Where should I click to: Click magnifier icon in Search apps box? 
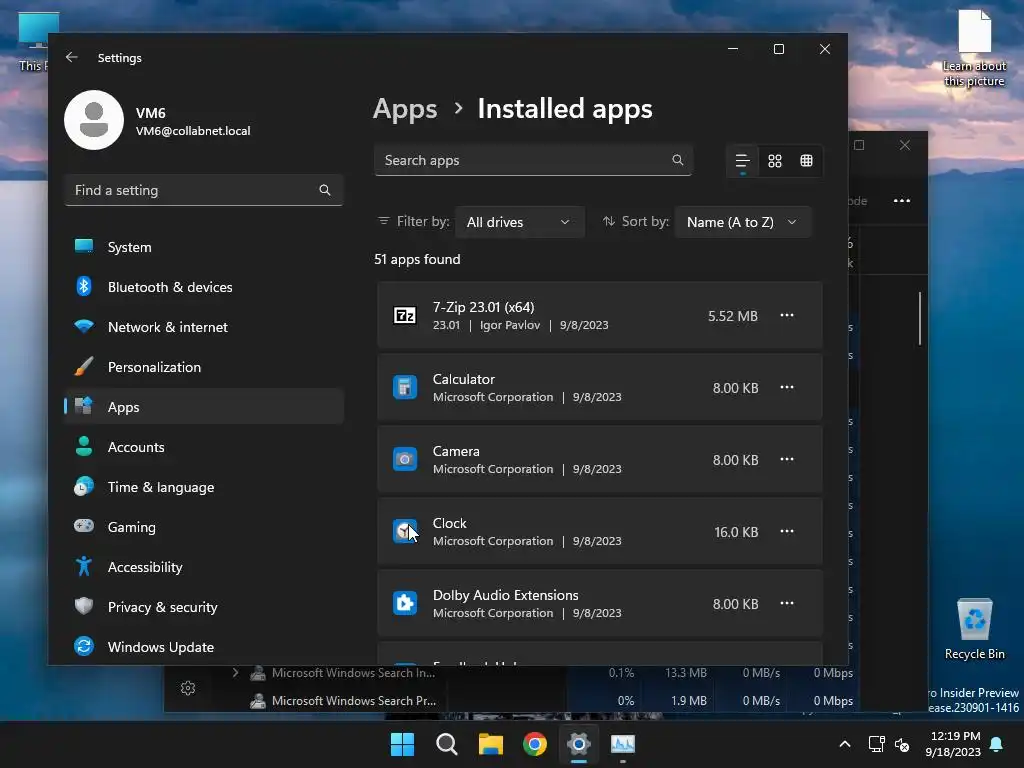(678, 160)
